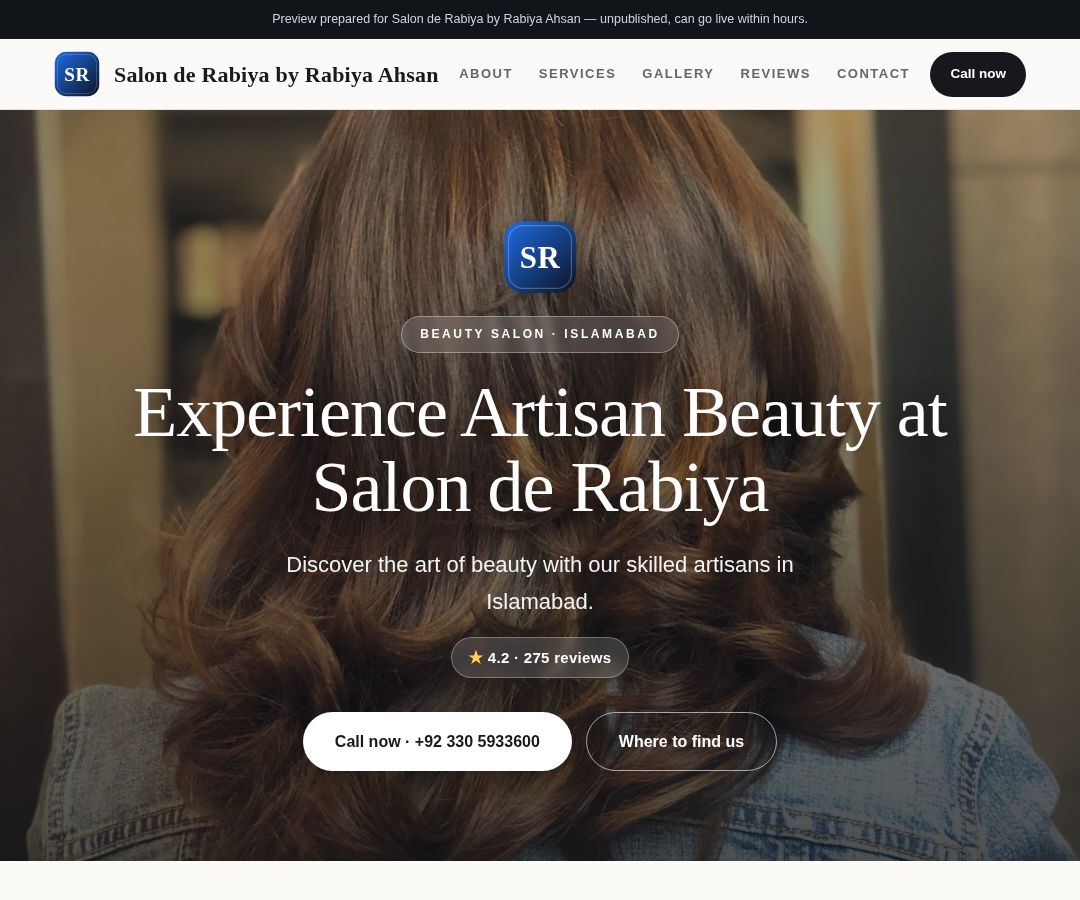Viewport: 1080px width, 900px height.
Task: Click the 4.2 · 275 reviews badge
Action: click(x=540, y=658)
